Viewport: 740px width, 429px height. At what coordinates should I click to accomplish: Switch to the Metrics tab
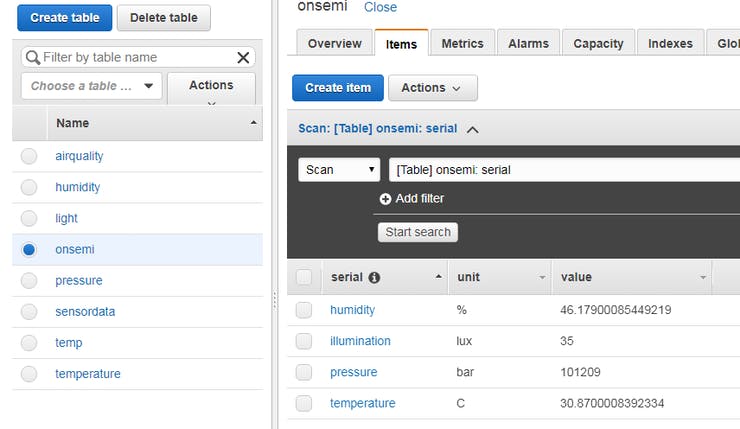click(462, 44)
